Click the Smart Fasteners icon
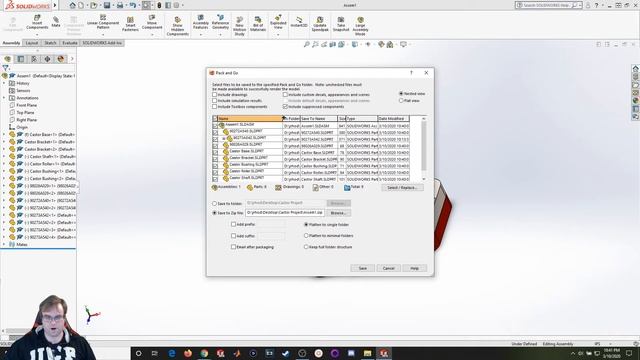The width and height of the screenshot is (640, 360). (x=130, y=24)
